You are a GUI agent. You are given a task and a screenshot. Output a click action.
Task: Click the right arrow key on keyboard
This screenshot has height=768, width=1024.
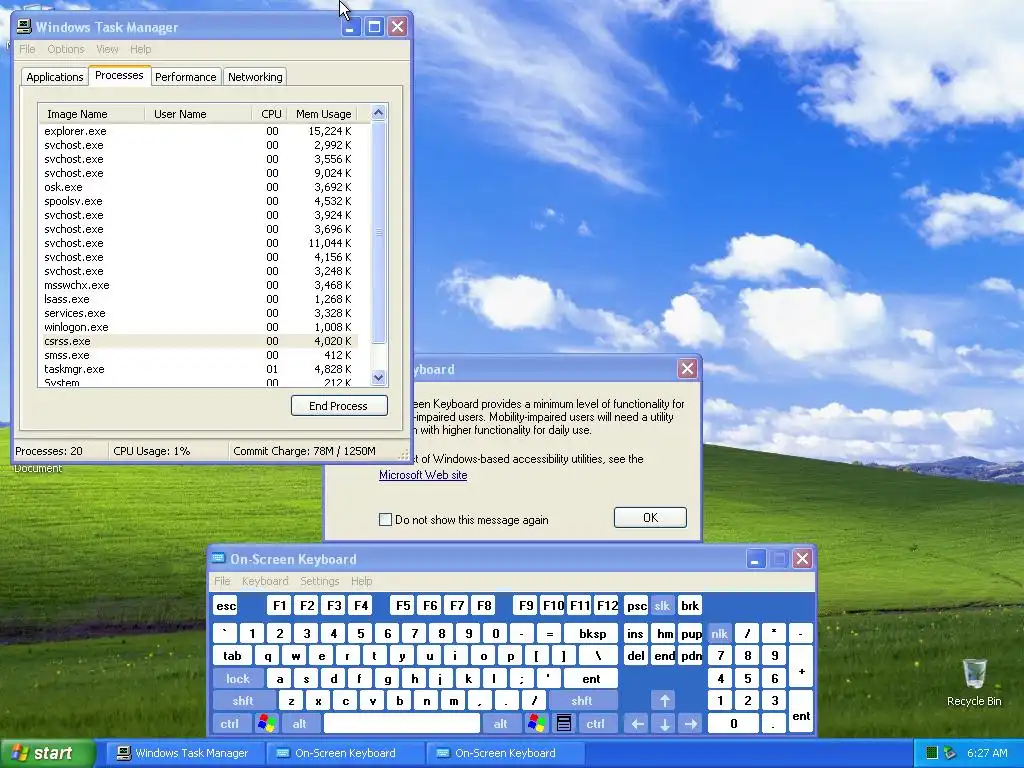tap(691, 724)
